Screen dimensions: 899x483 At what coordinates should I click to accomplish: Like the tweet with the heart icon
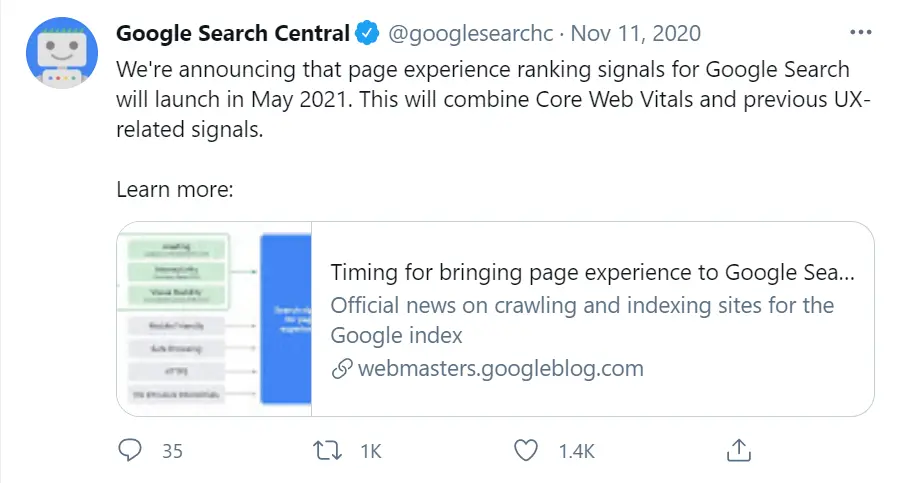click(x=526, y=450)
